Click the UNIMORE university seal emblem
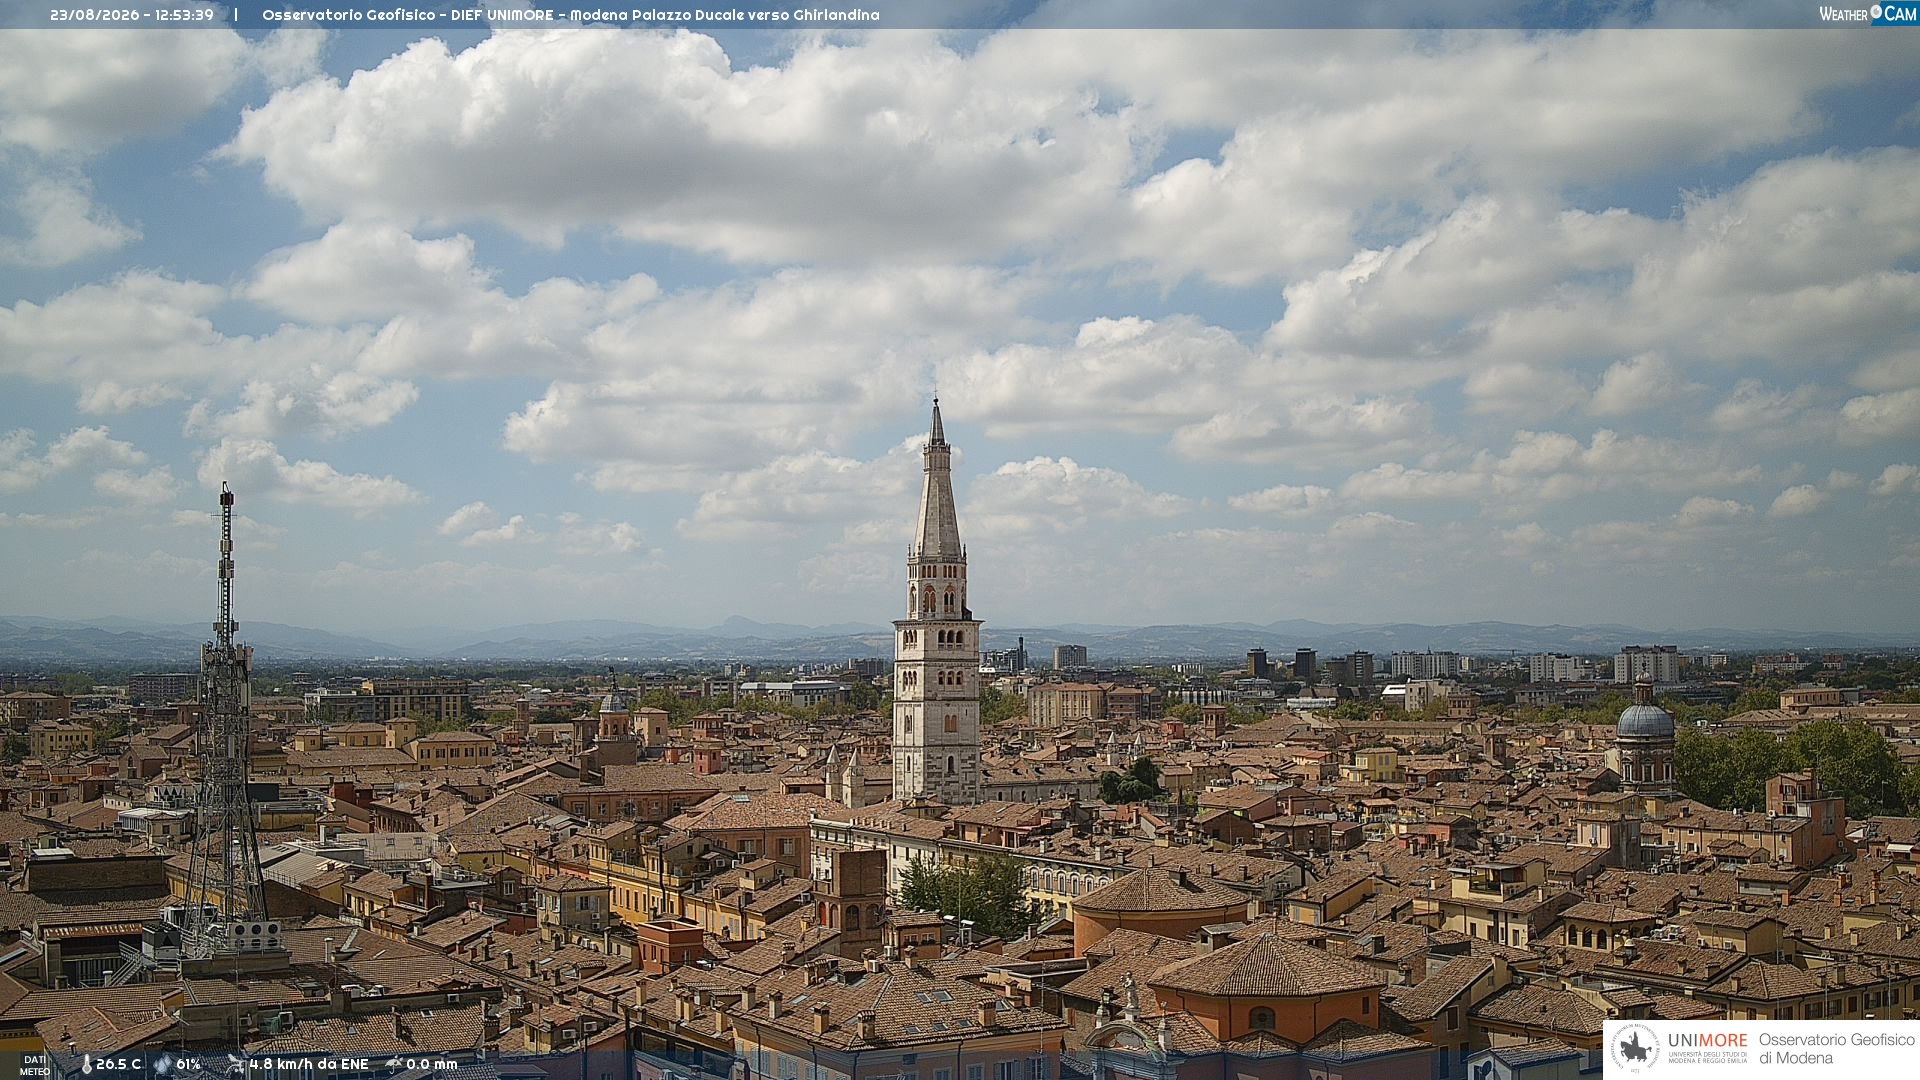This screenshot has width=1920, height=1080. pos(1636,1049)
